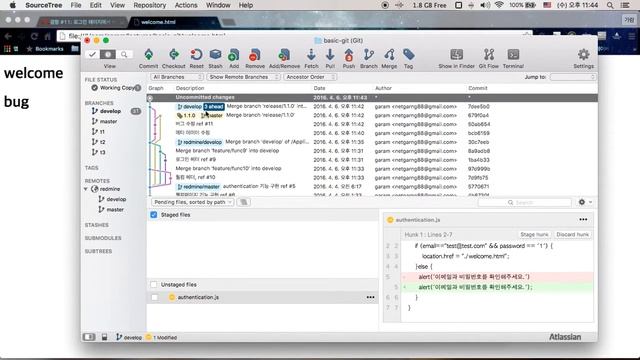The width and height of the screenshot is (640, 360).
Task: Open diff header ellipsis menu
Action: 583,220
